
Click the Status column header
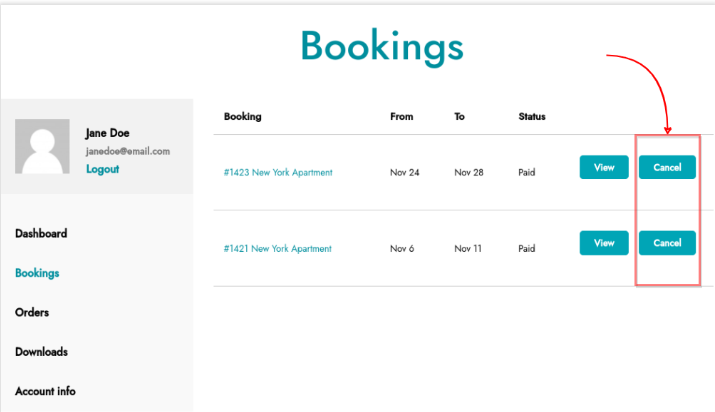tap(532, 116)
